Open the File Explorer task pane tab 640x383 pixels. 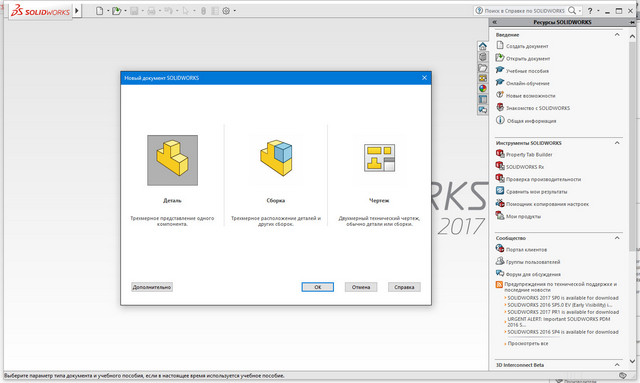[x=482, y=68]
